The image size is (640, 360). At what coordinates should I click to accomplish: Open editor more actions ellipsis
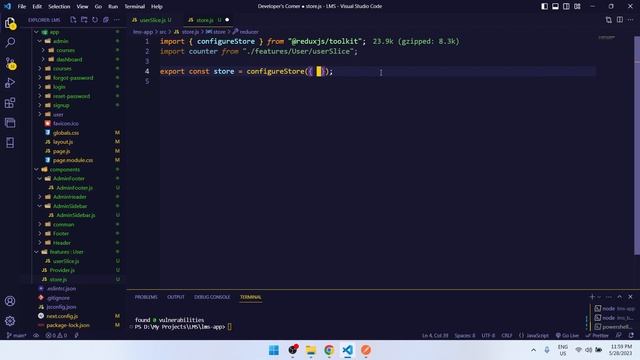(631, 20)
